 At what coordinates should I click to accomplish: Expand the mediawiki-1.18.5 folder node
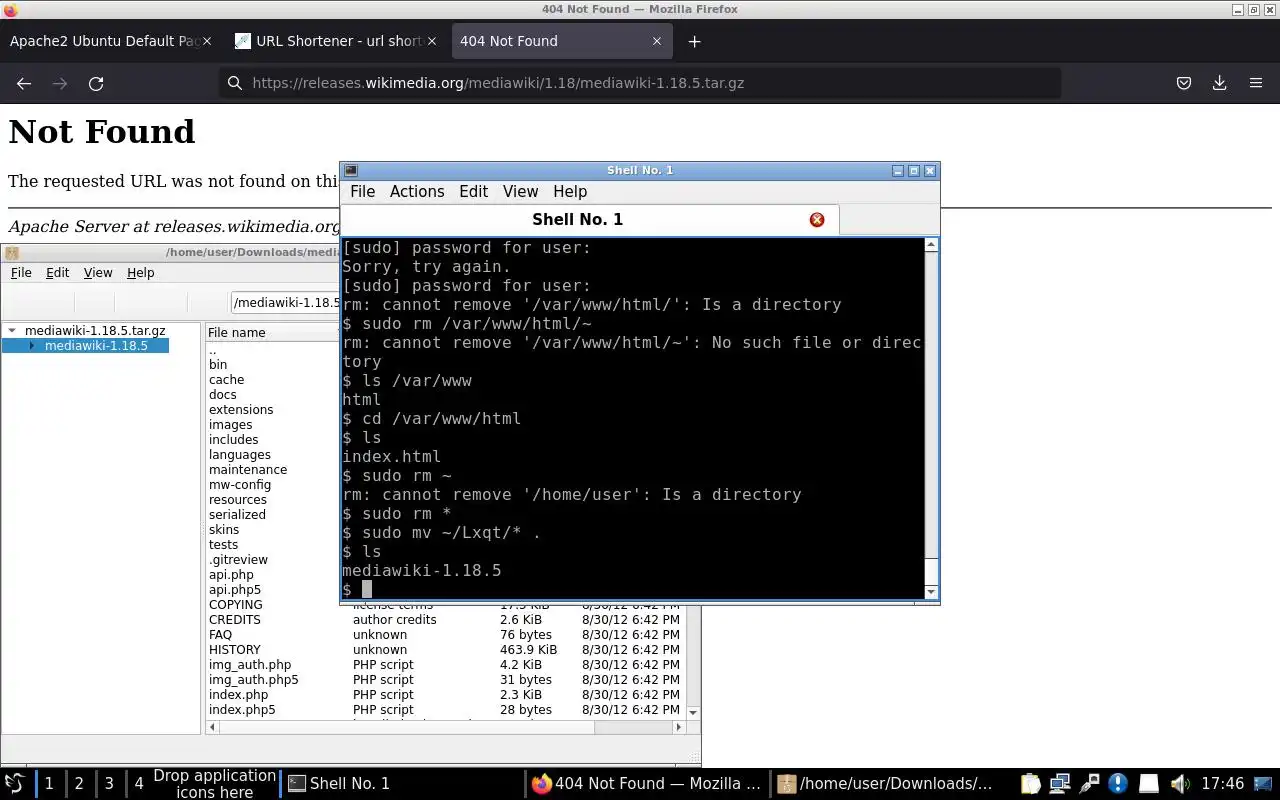[x=32, y=346]
